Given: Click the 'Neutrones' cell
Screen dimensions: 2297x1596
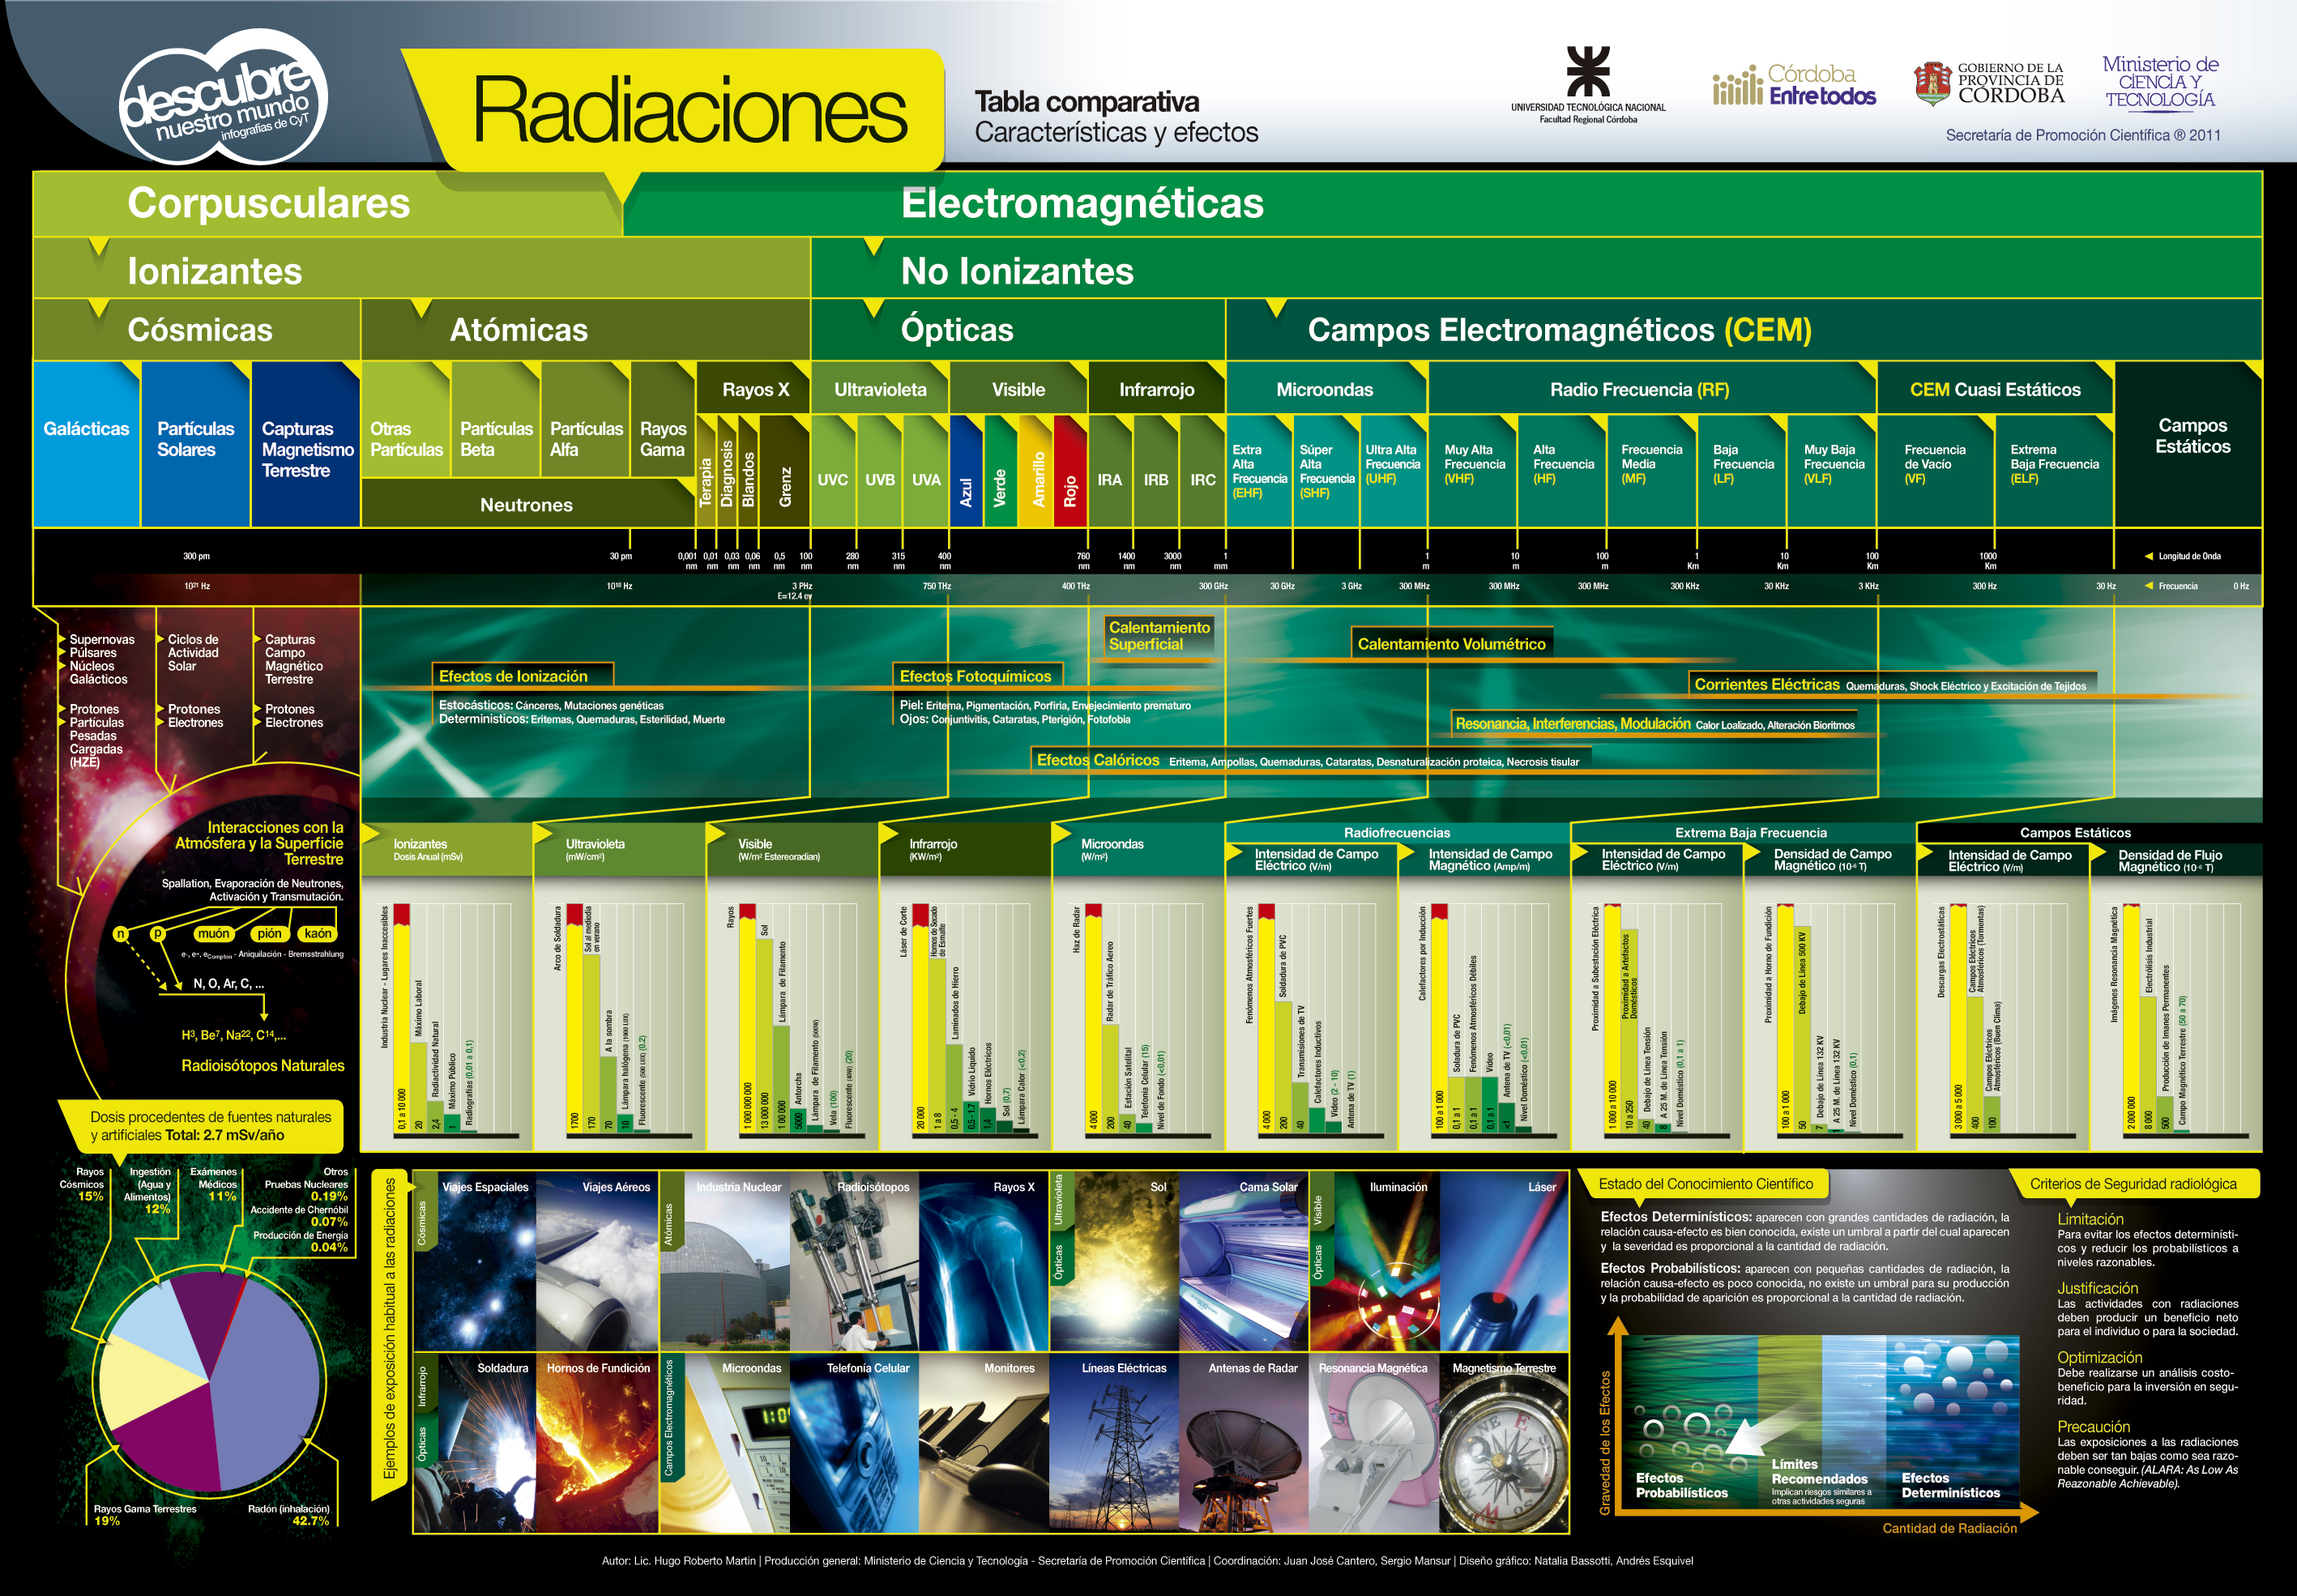Looking at the screenshot, I should tap(527, 504).
